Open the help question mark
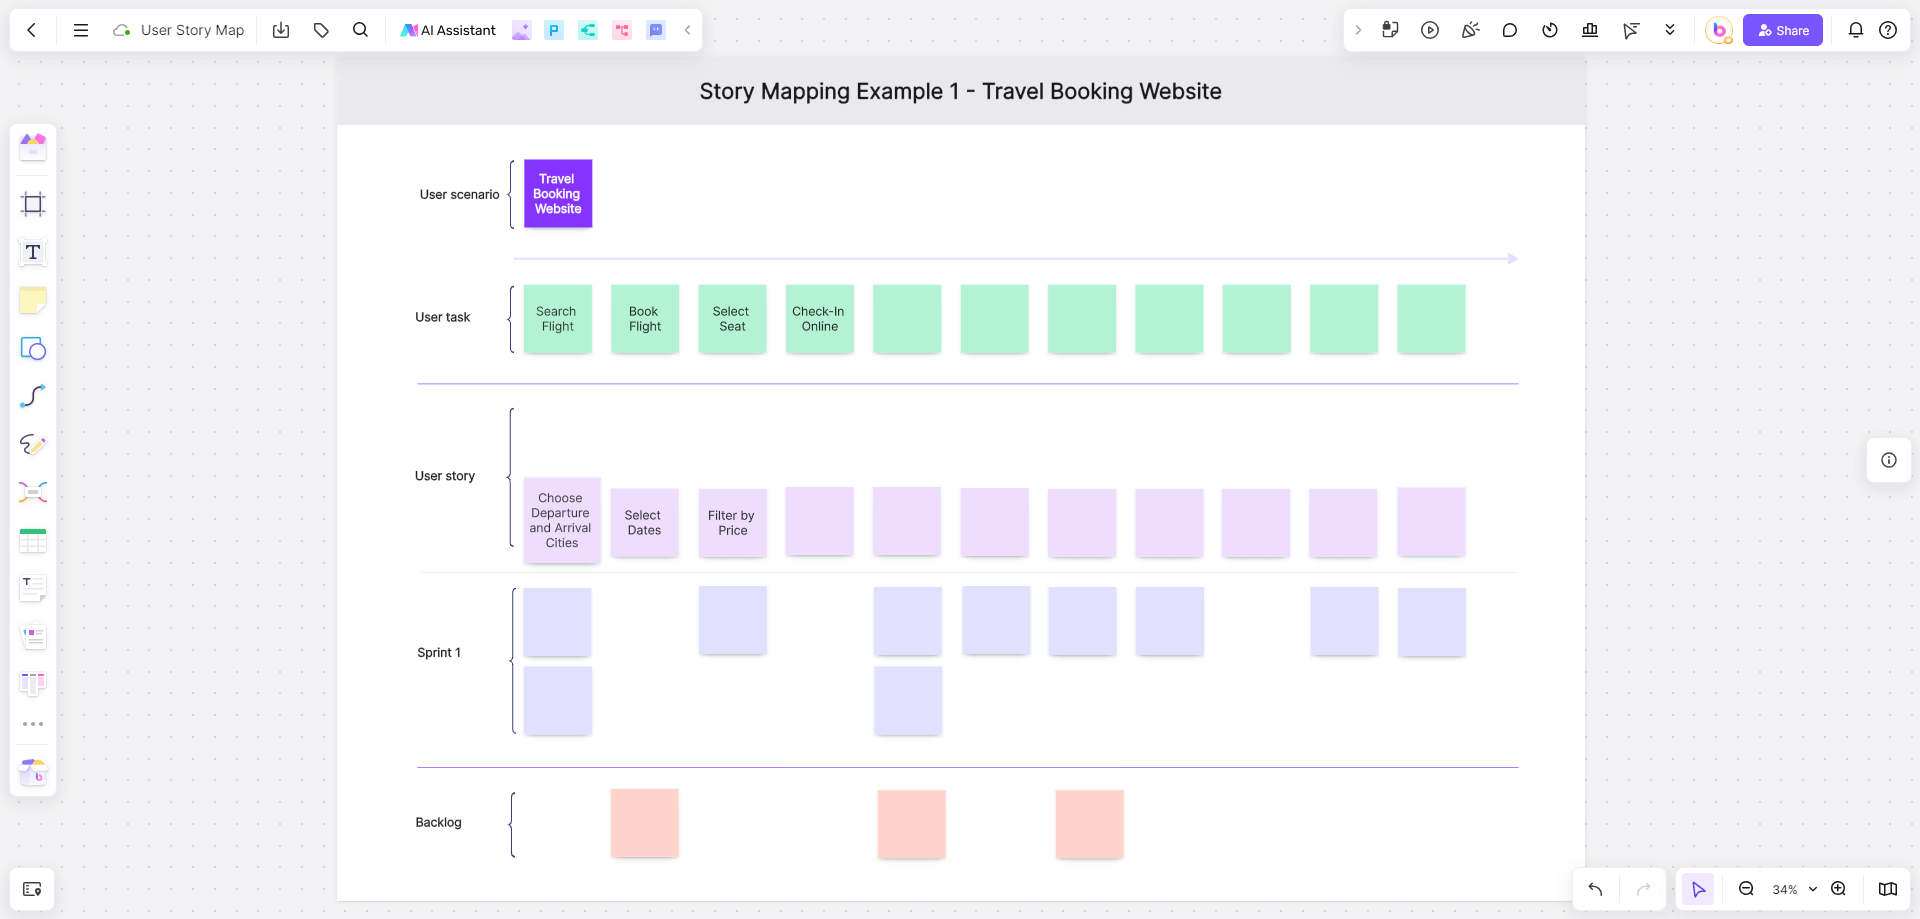The image size is (1920, 919). pos(1888,30)
